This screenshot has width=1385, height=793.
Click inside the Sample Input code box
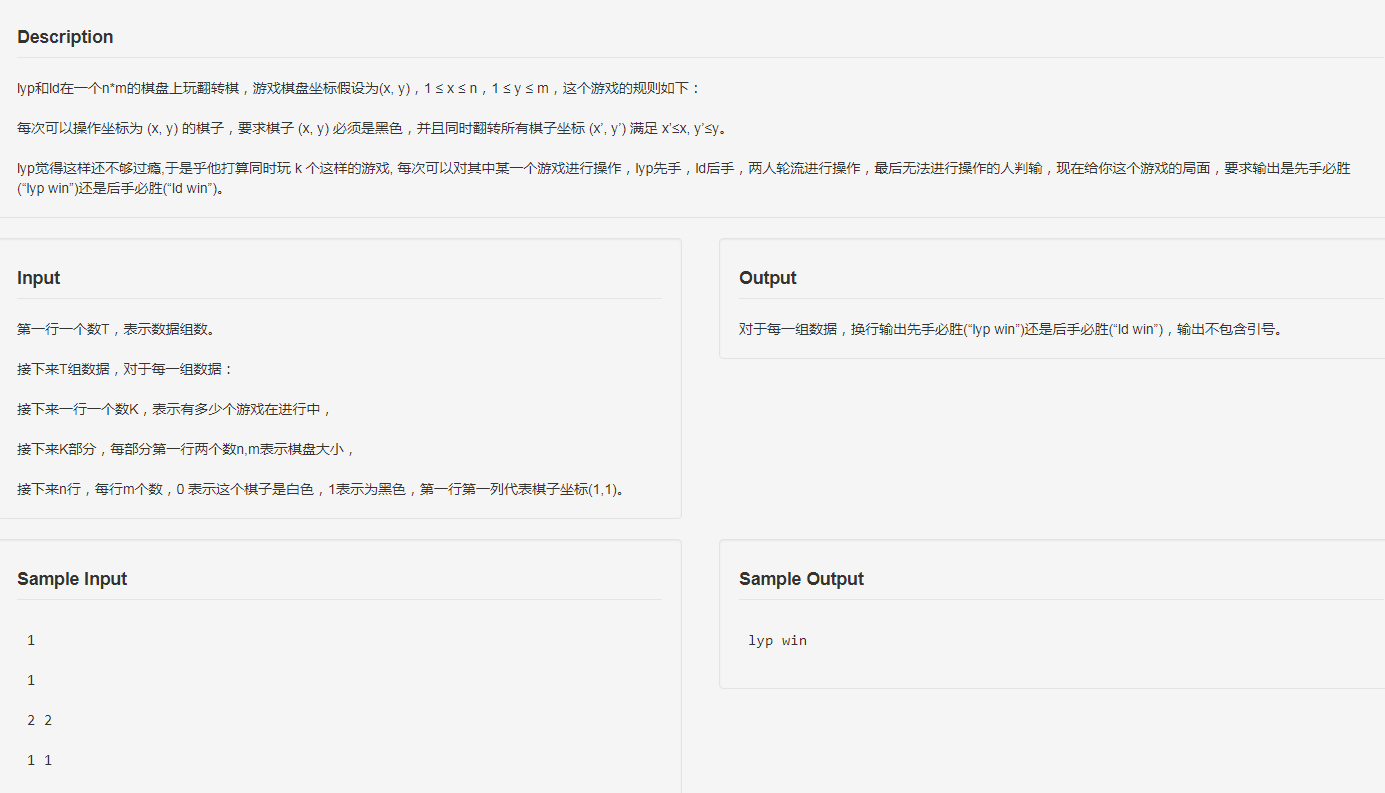[x=340, y=700]
